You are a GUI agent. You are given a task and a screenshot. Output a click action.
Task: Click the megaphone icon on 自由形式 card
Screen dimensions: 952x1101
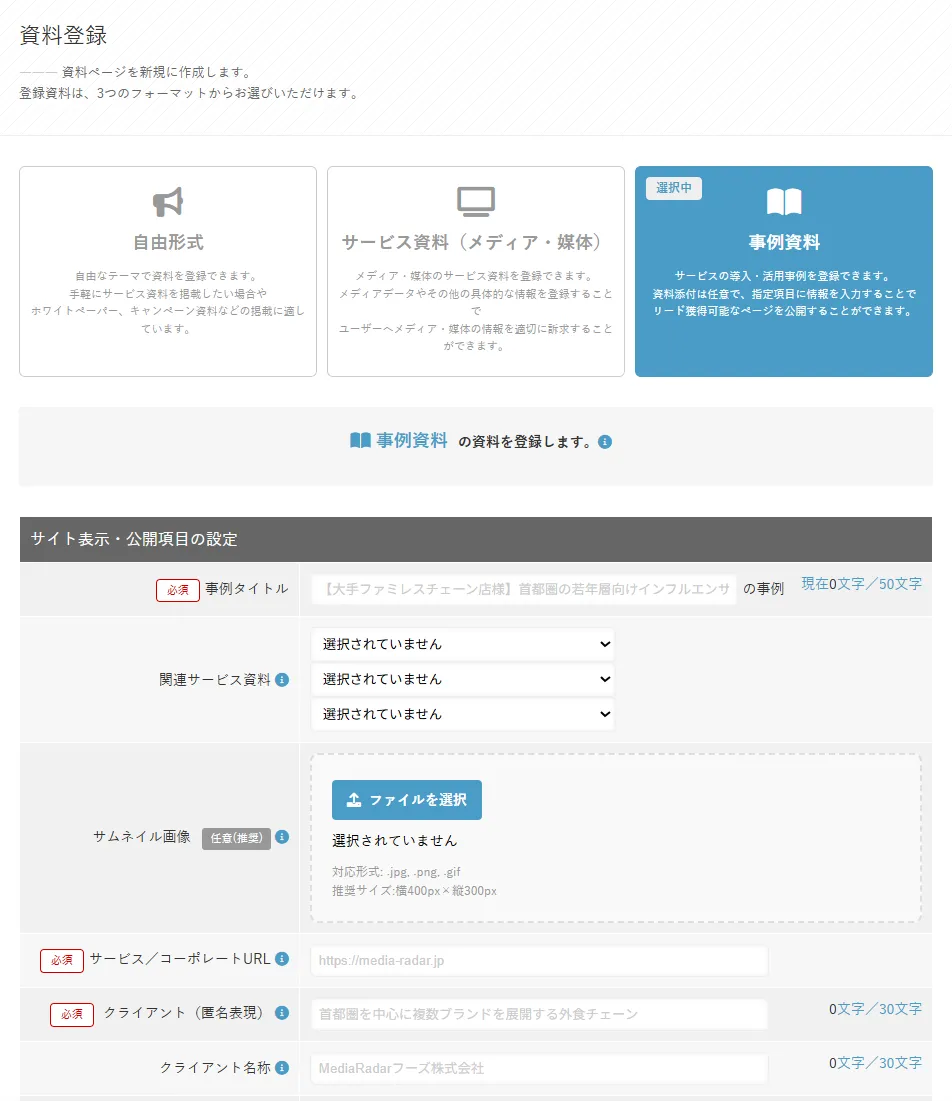point(167,201)
